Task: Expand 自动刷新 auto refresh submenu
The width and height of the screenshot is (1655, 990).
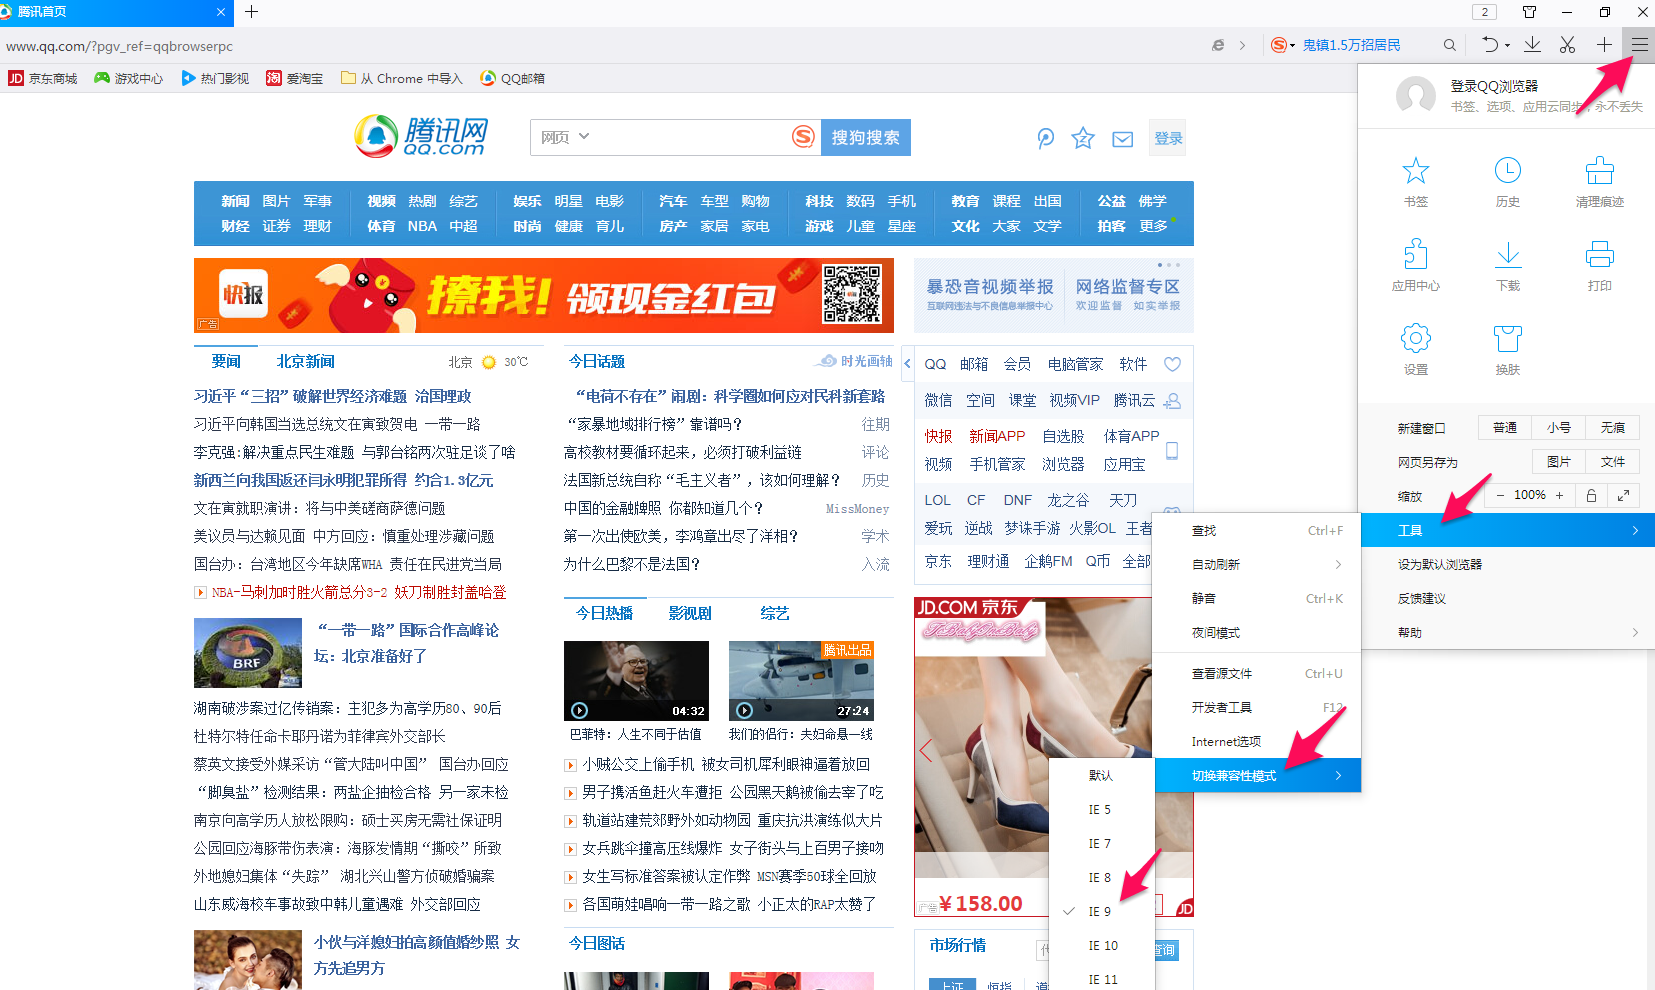Action: 1256,564
